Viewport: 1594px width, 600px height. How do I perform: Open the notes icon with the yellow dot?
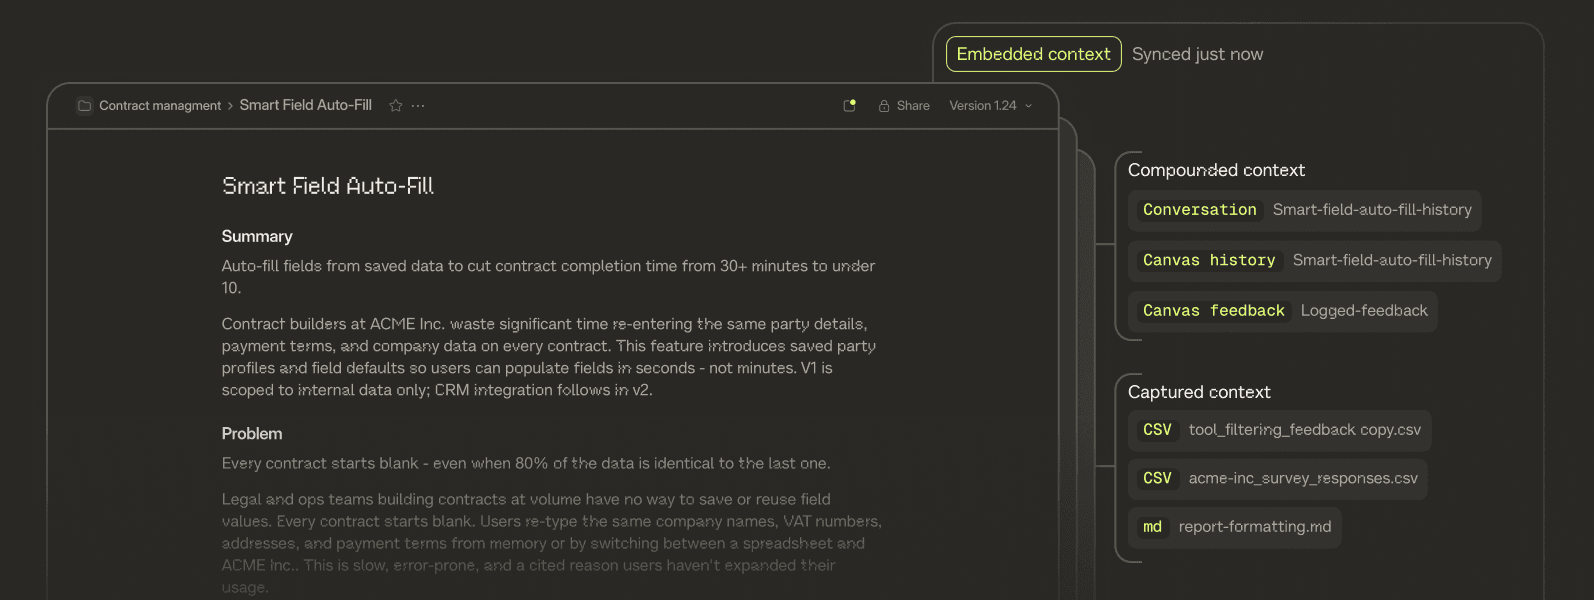coord(850,105)
